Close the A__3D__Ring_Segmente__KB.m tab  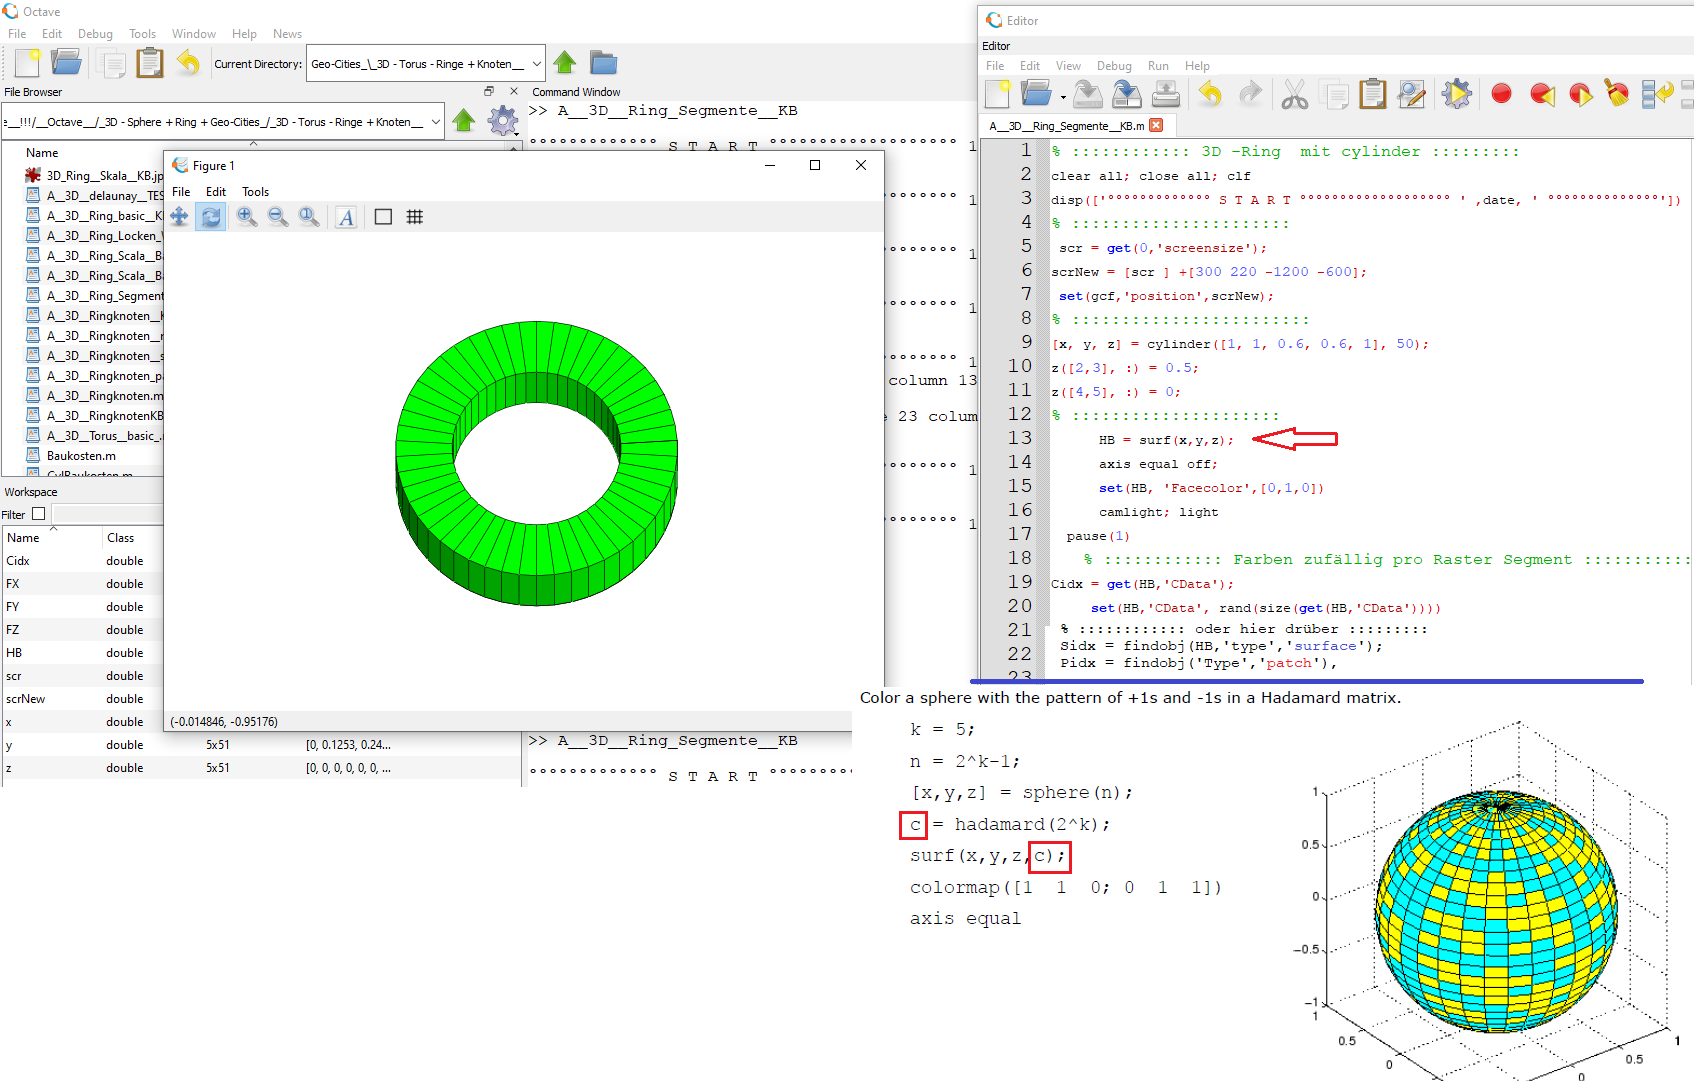pyautogui.click(x=1157, y=126)
